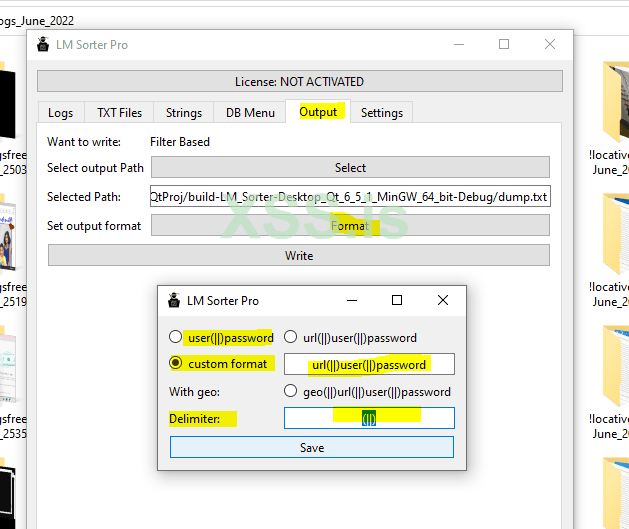Image resolution: width=629 pixels, height=529 pixels.
Task: Select the Output tab
Action: coord(318,112)
